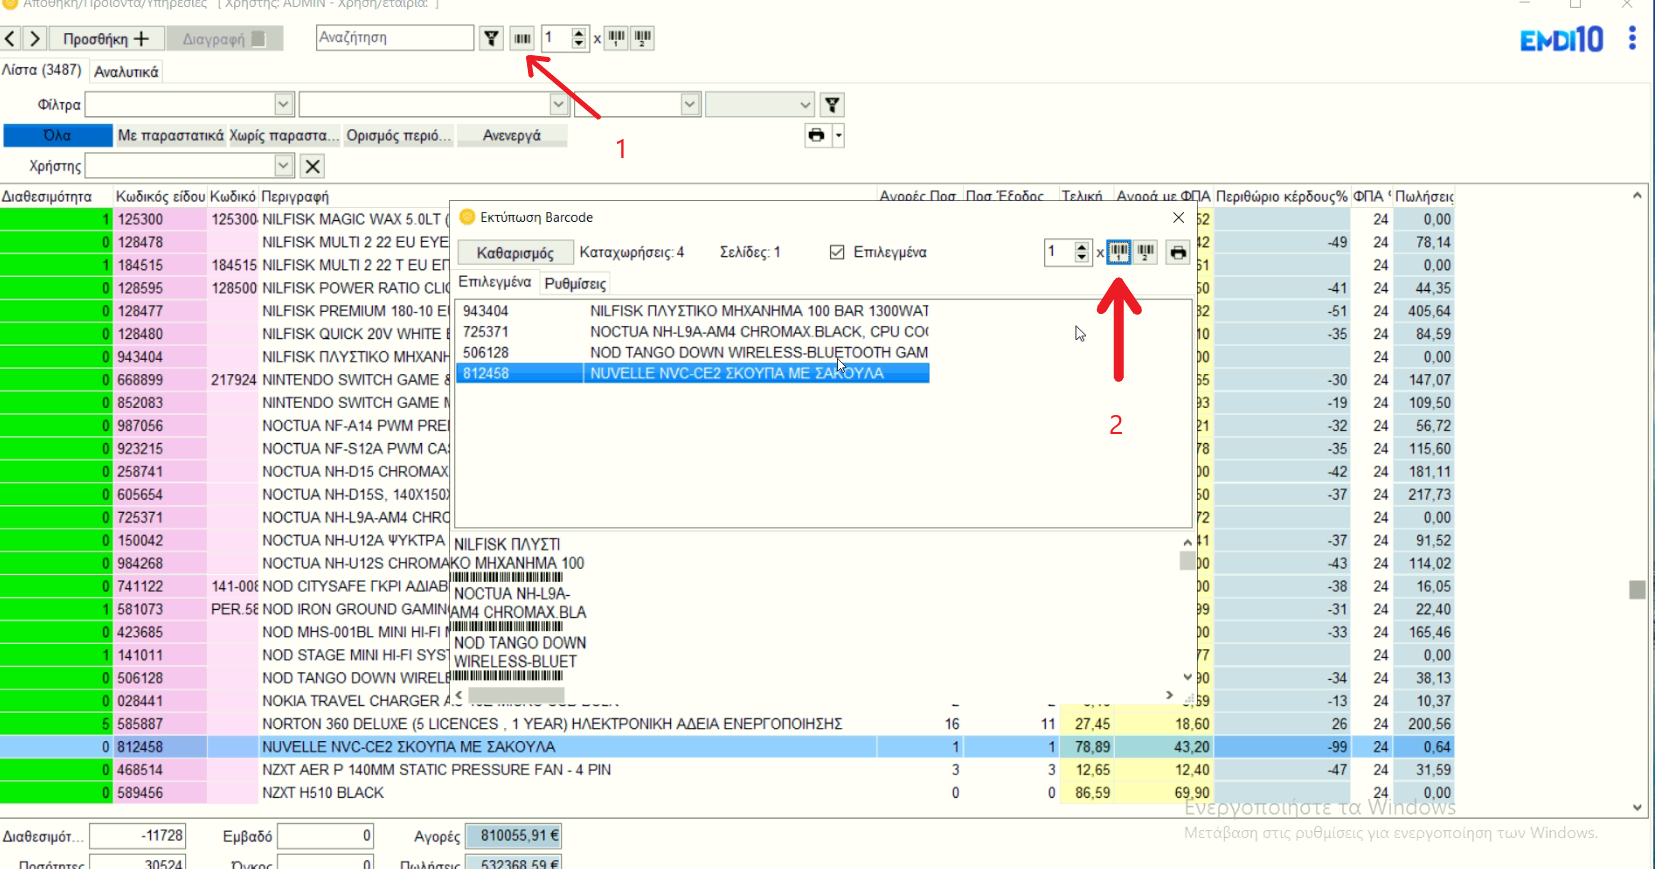Sort by the Κωδικός είδους column header

161,197
